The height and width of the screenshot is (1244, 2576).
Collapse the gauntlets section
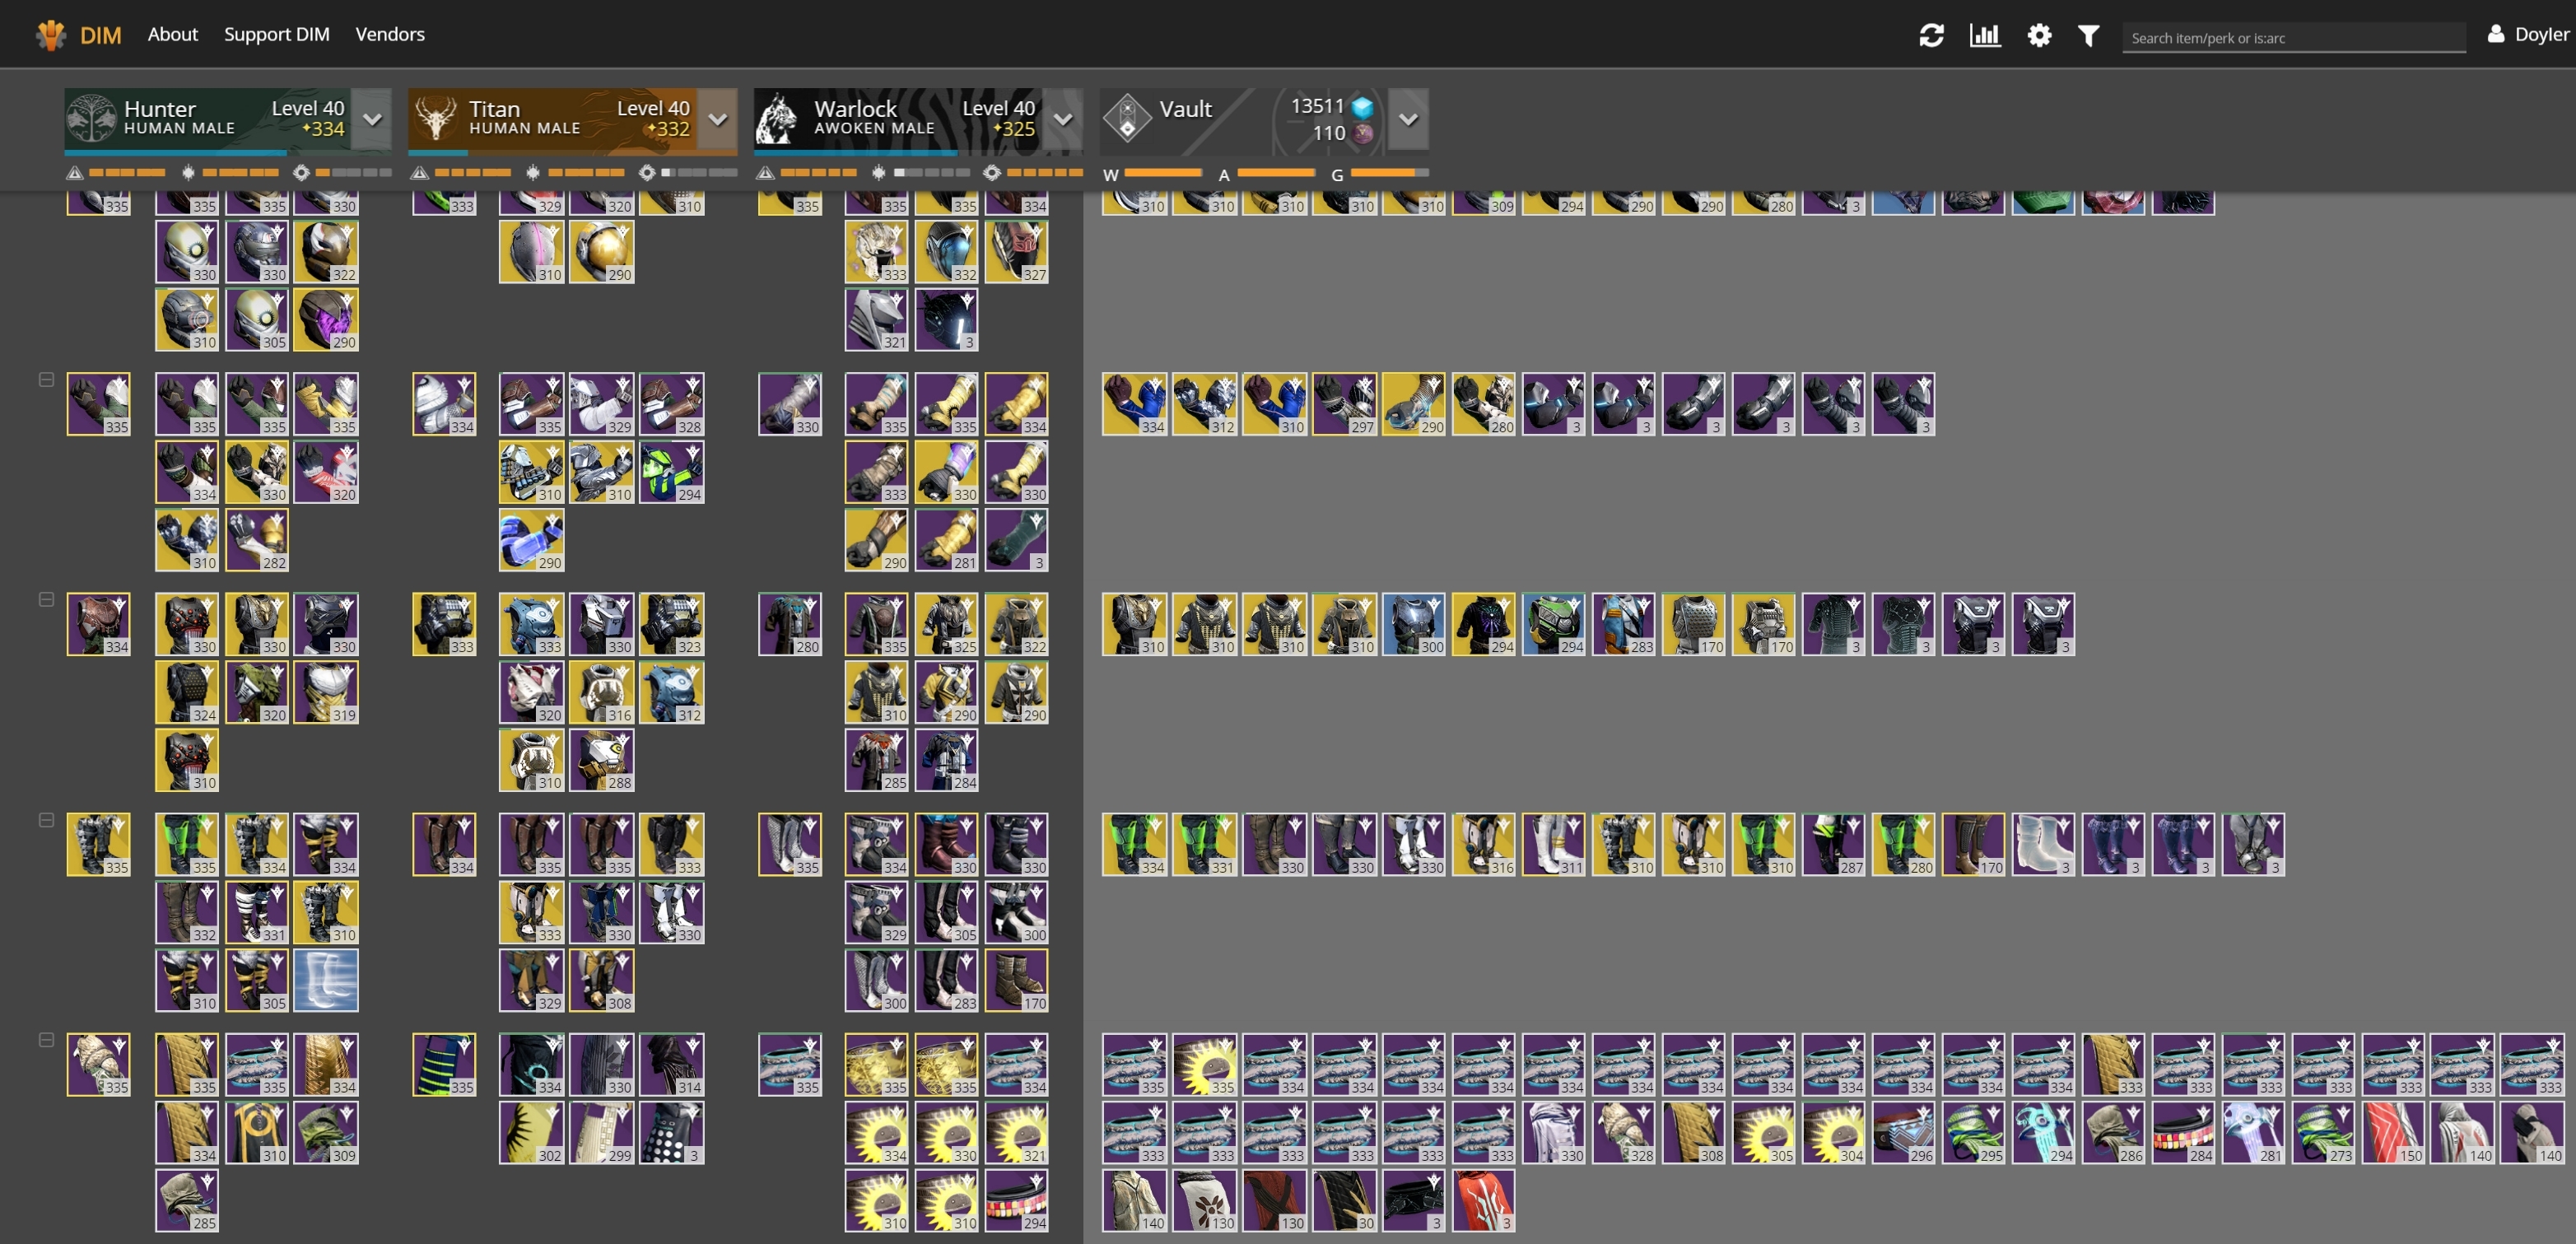[x=46, y=380]
